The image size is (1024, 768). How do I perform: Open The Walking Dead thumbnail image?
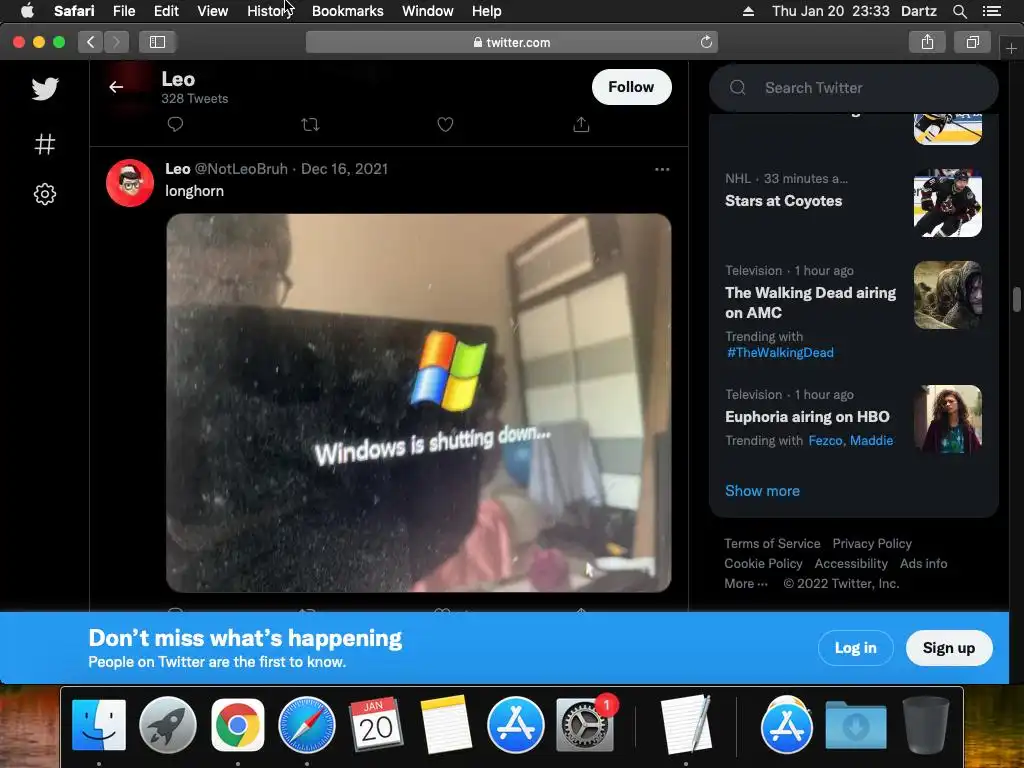[948, 295]
